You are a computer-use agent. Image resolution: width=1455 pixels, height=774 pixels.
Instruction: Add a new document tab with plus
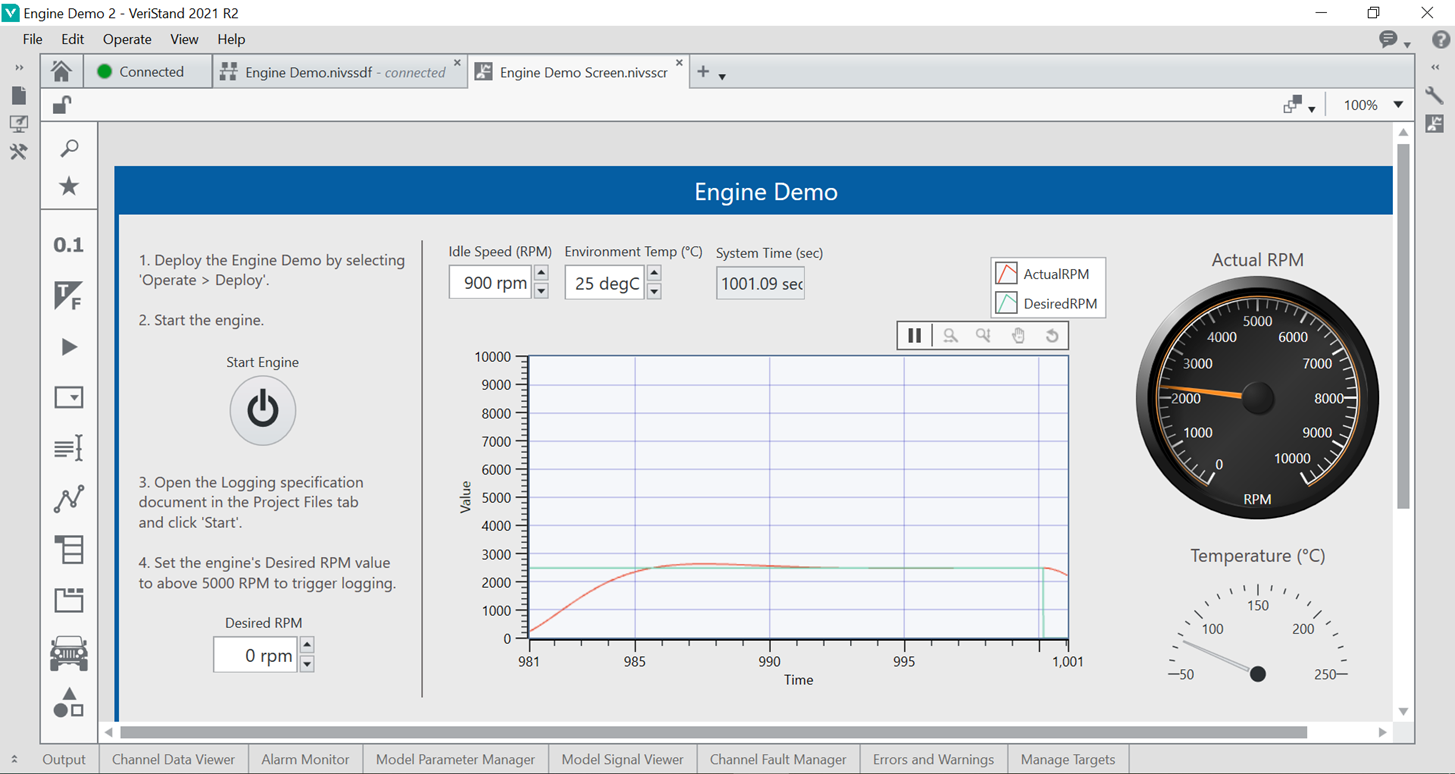pos(703,71)
